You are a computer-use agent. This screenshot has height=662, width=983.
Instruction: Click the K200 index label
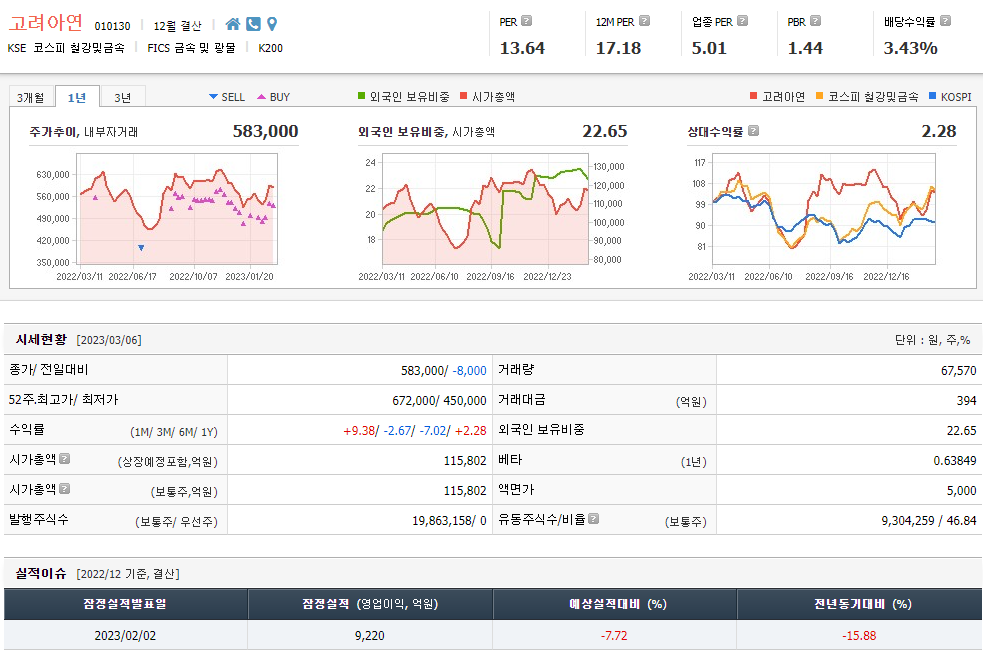click(x=270, y=48)
